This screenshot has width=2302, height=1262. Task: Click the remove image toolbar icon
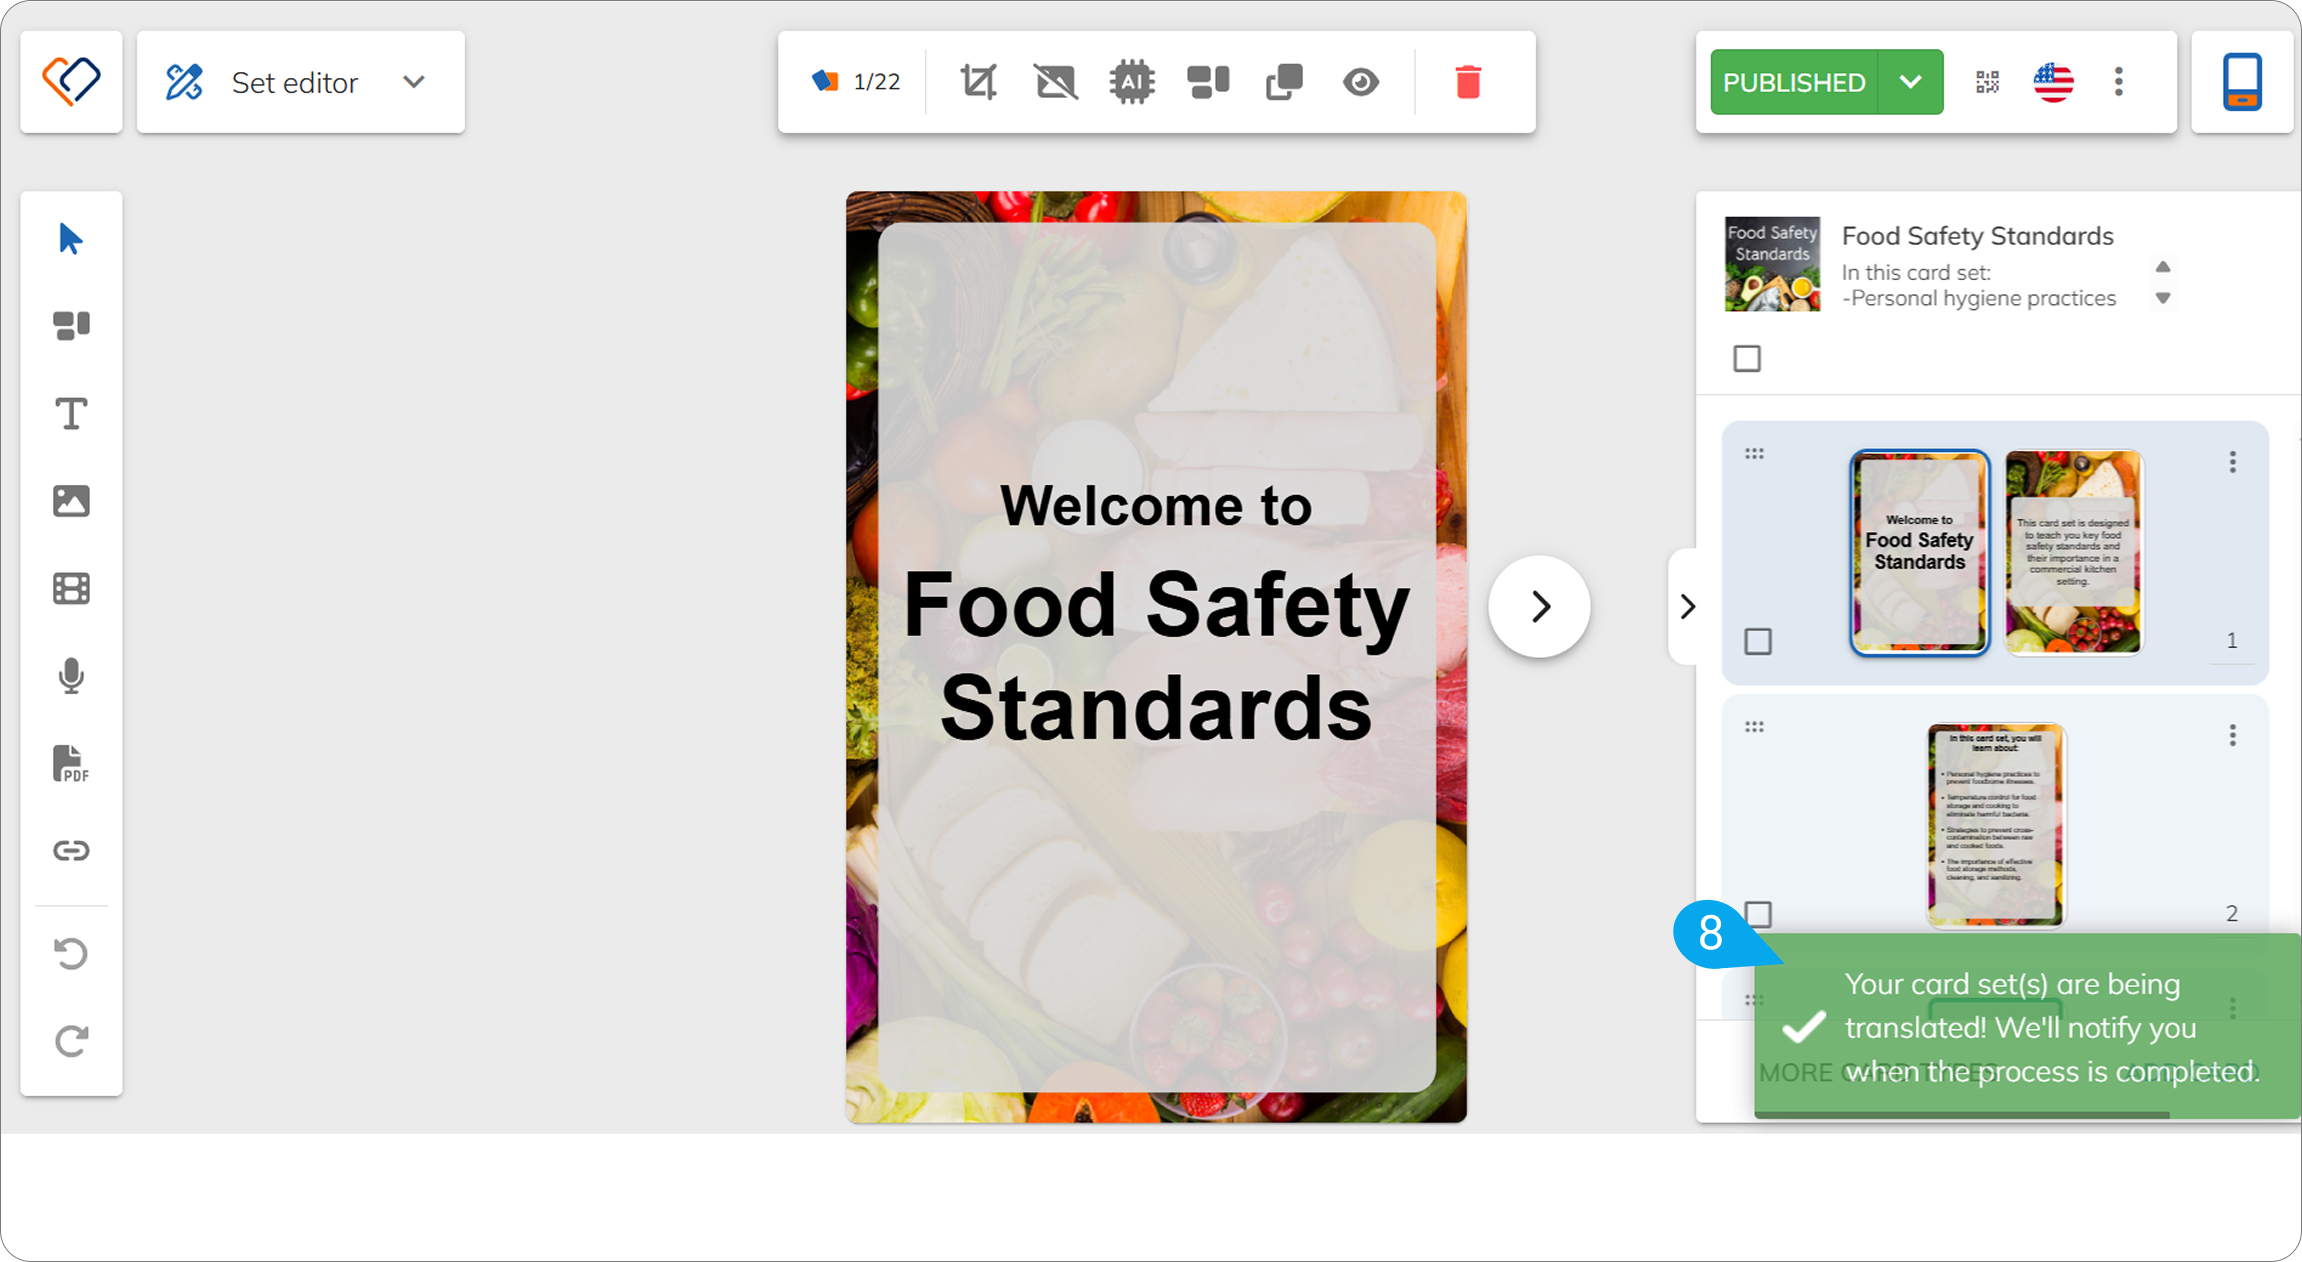(1056, 82)
